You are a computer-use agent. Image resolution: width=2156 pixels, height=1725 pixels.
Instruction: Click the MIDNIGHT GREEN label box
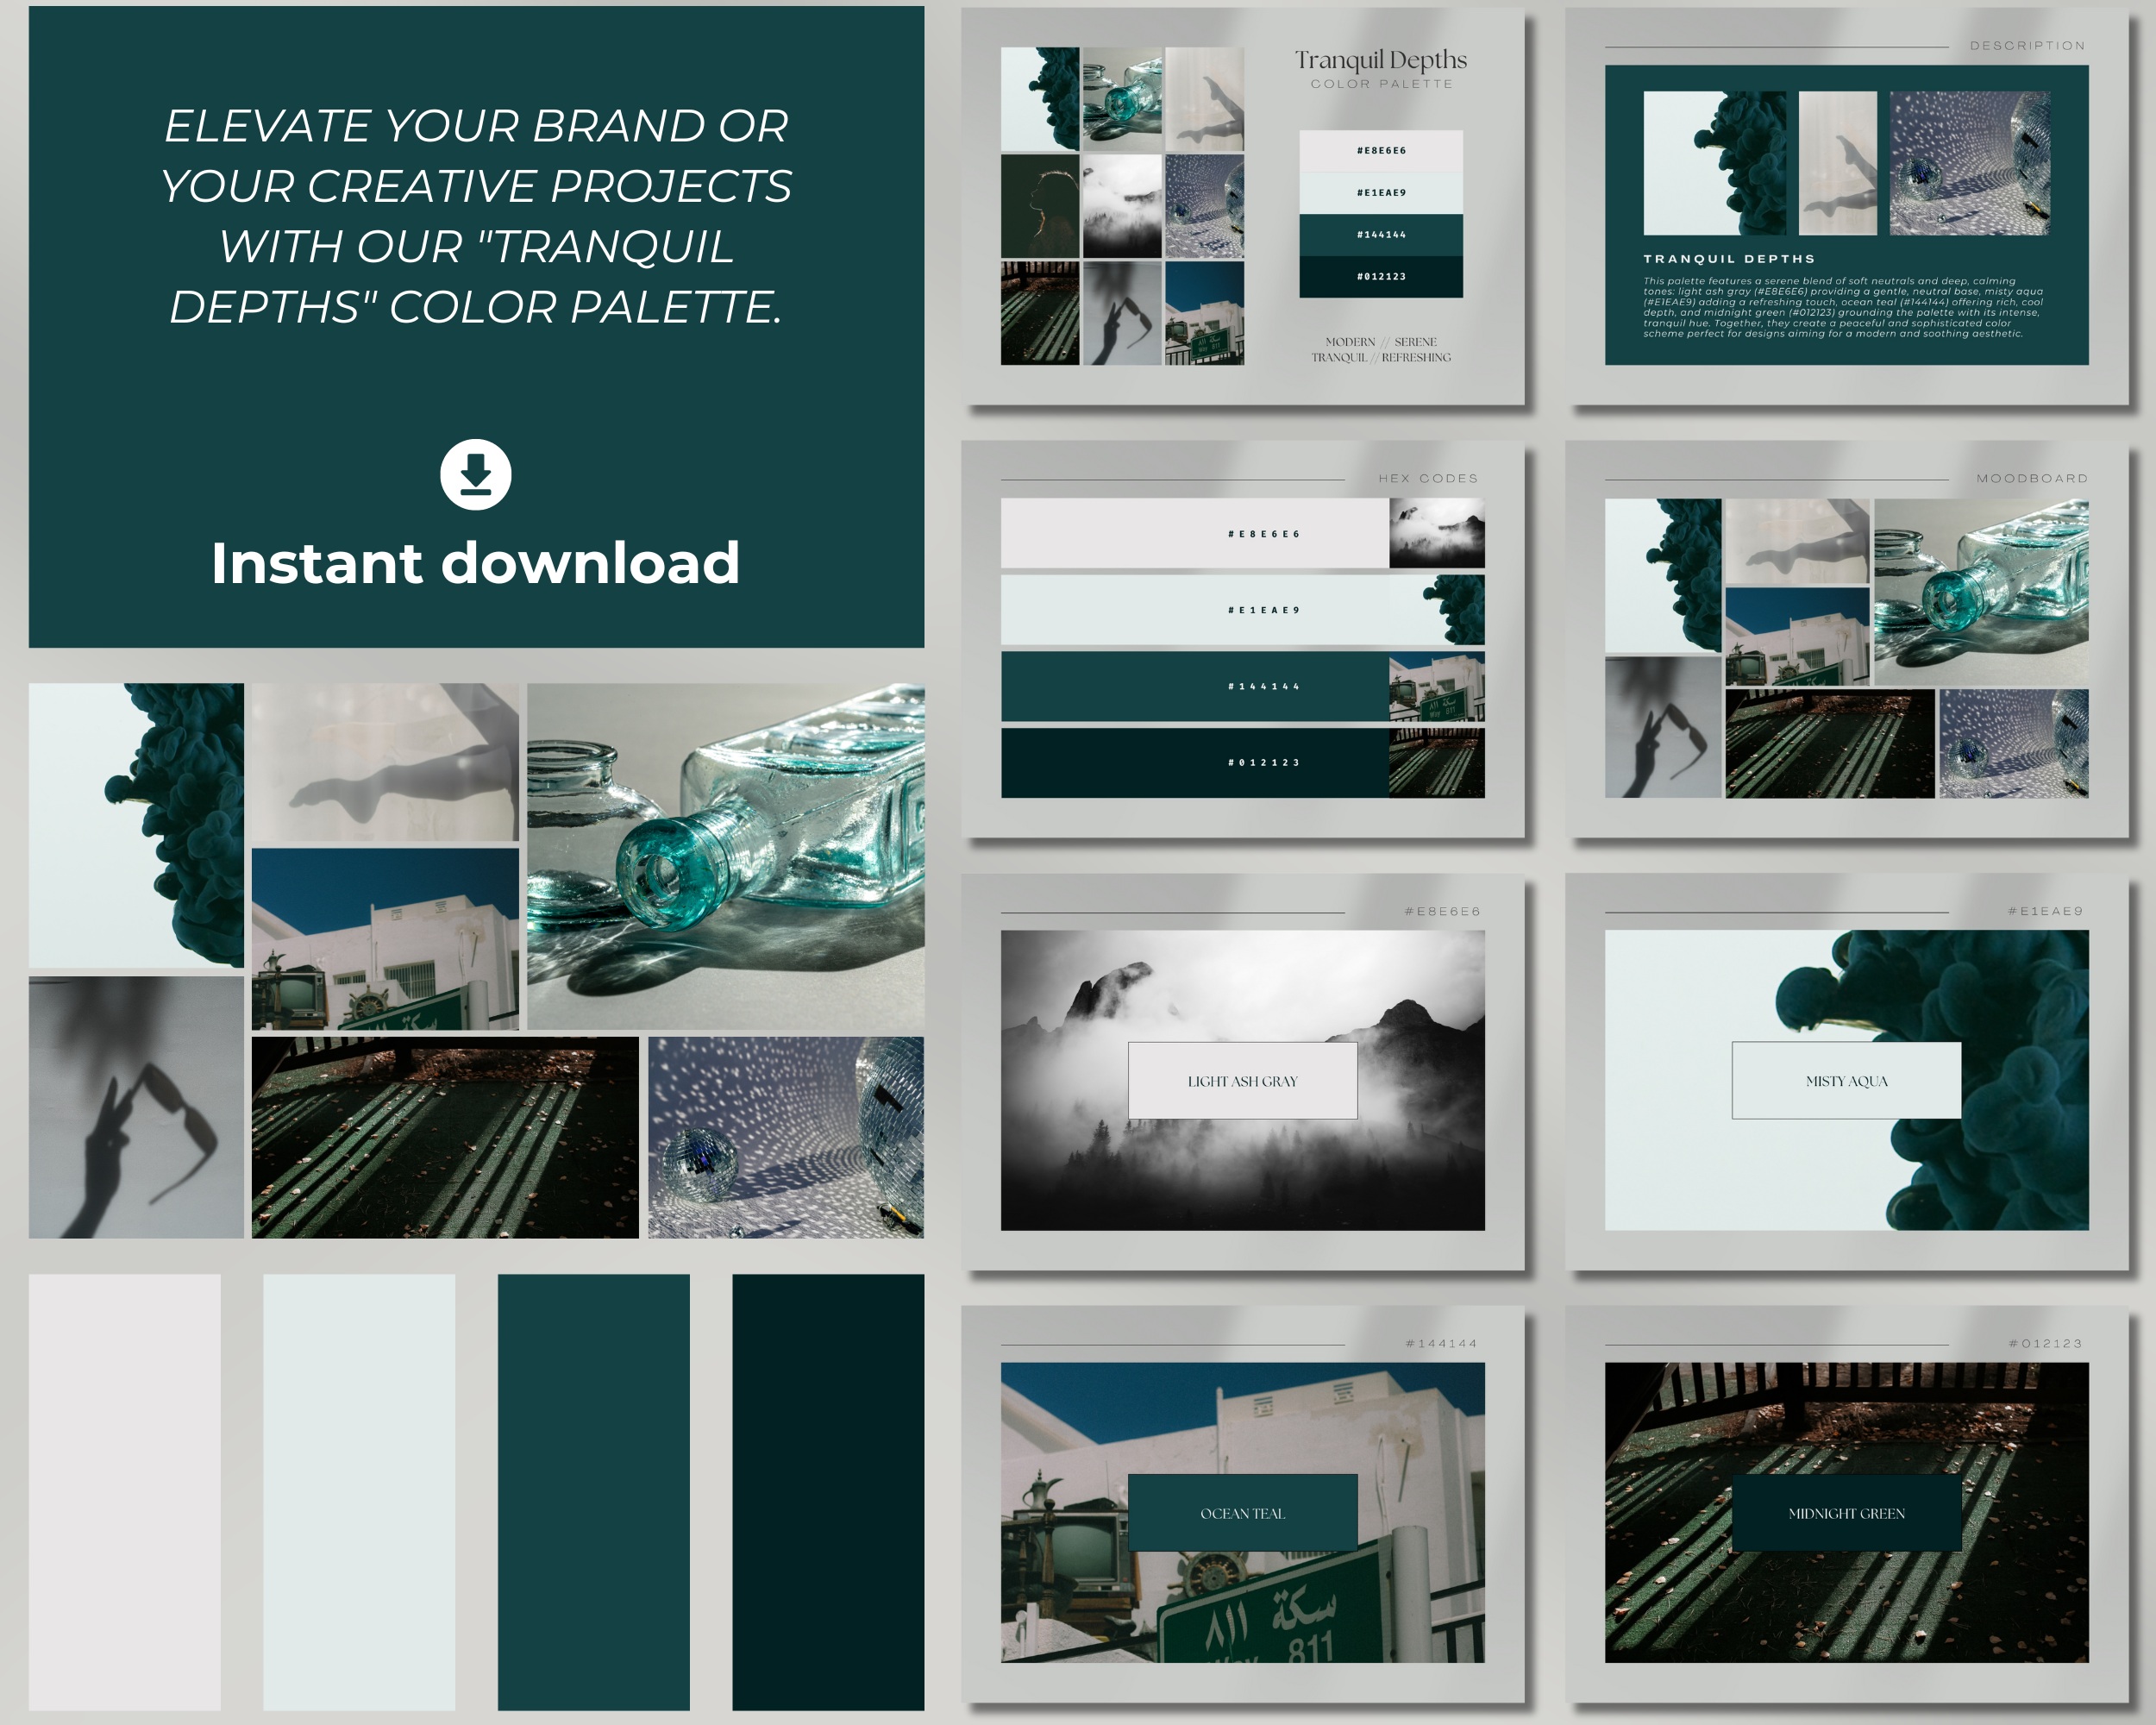point(1846,1513)
